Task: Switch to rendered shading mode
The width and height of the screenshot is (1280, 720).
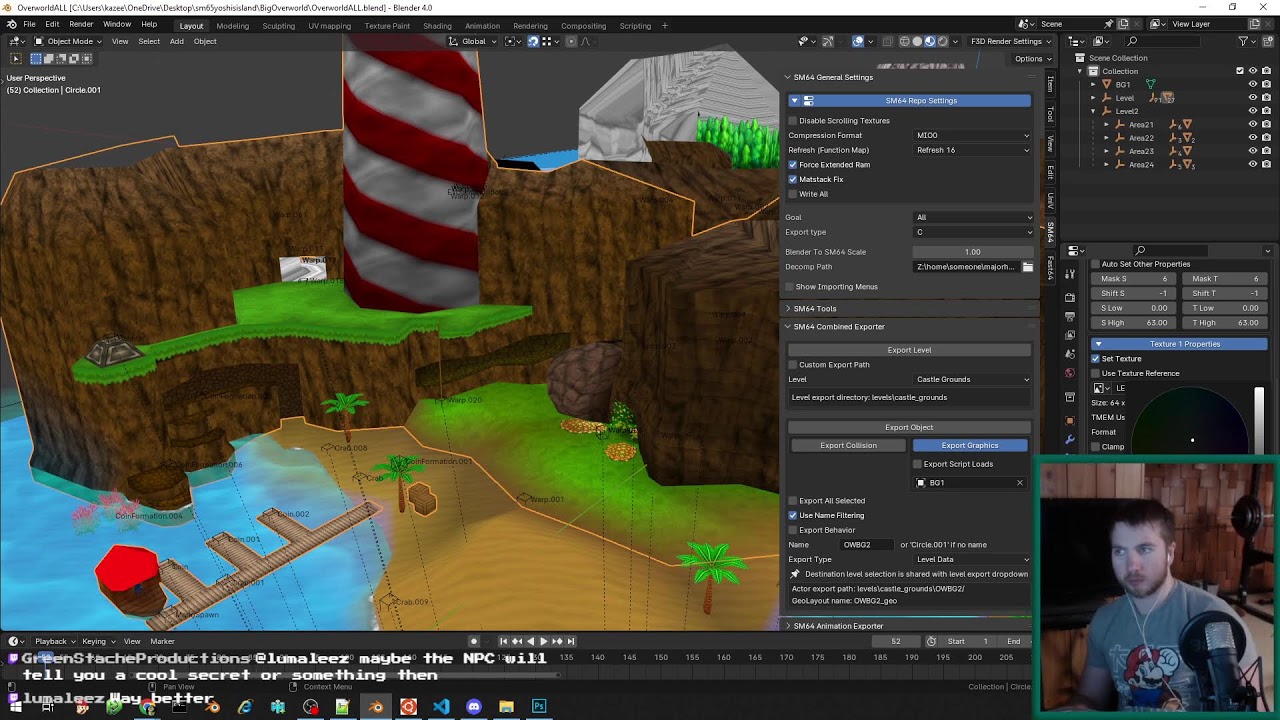Action: [942, 41]
